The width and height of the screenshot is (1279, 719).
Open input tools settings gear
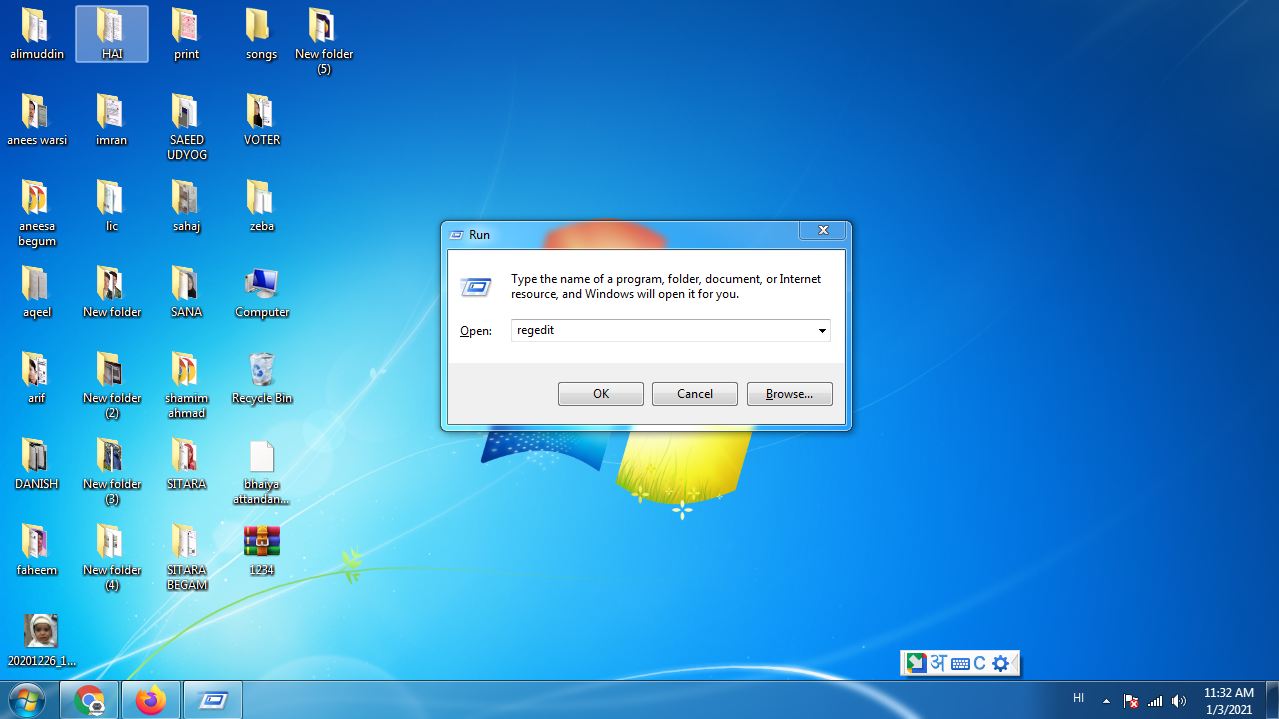1001,663
